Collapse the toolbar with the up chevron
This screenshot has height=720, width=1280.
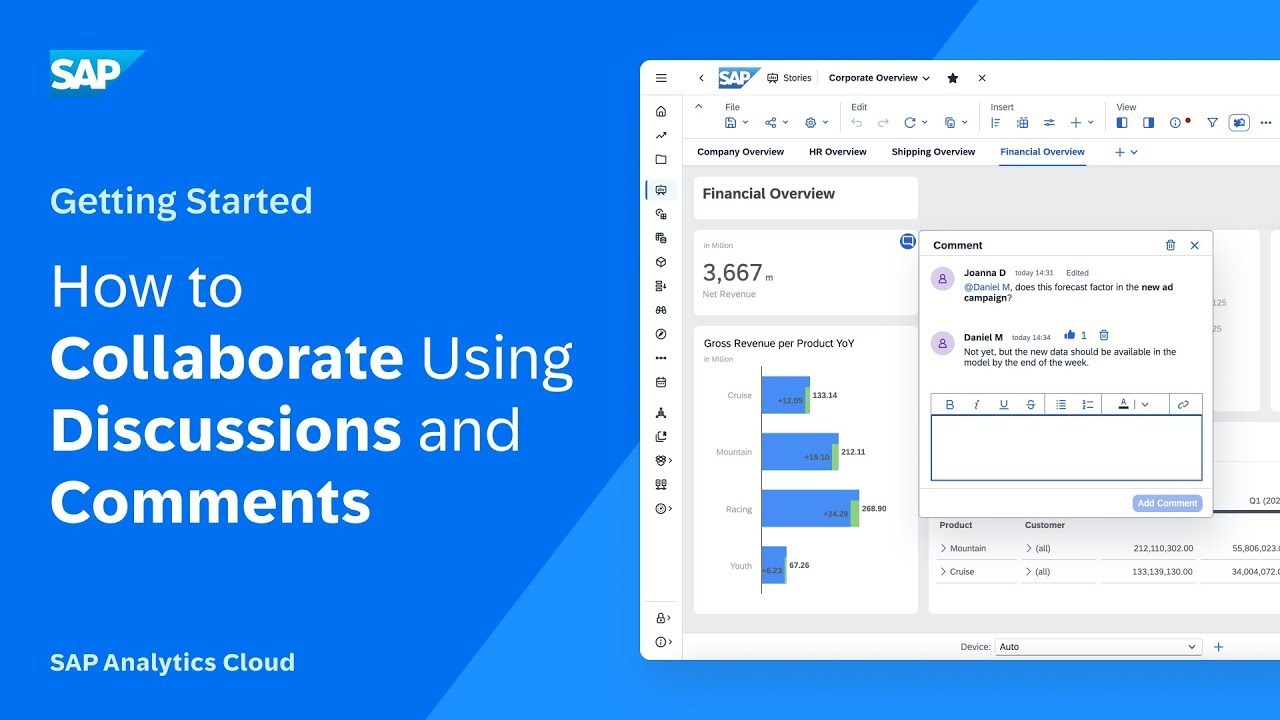click(x=698, y=107)
